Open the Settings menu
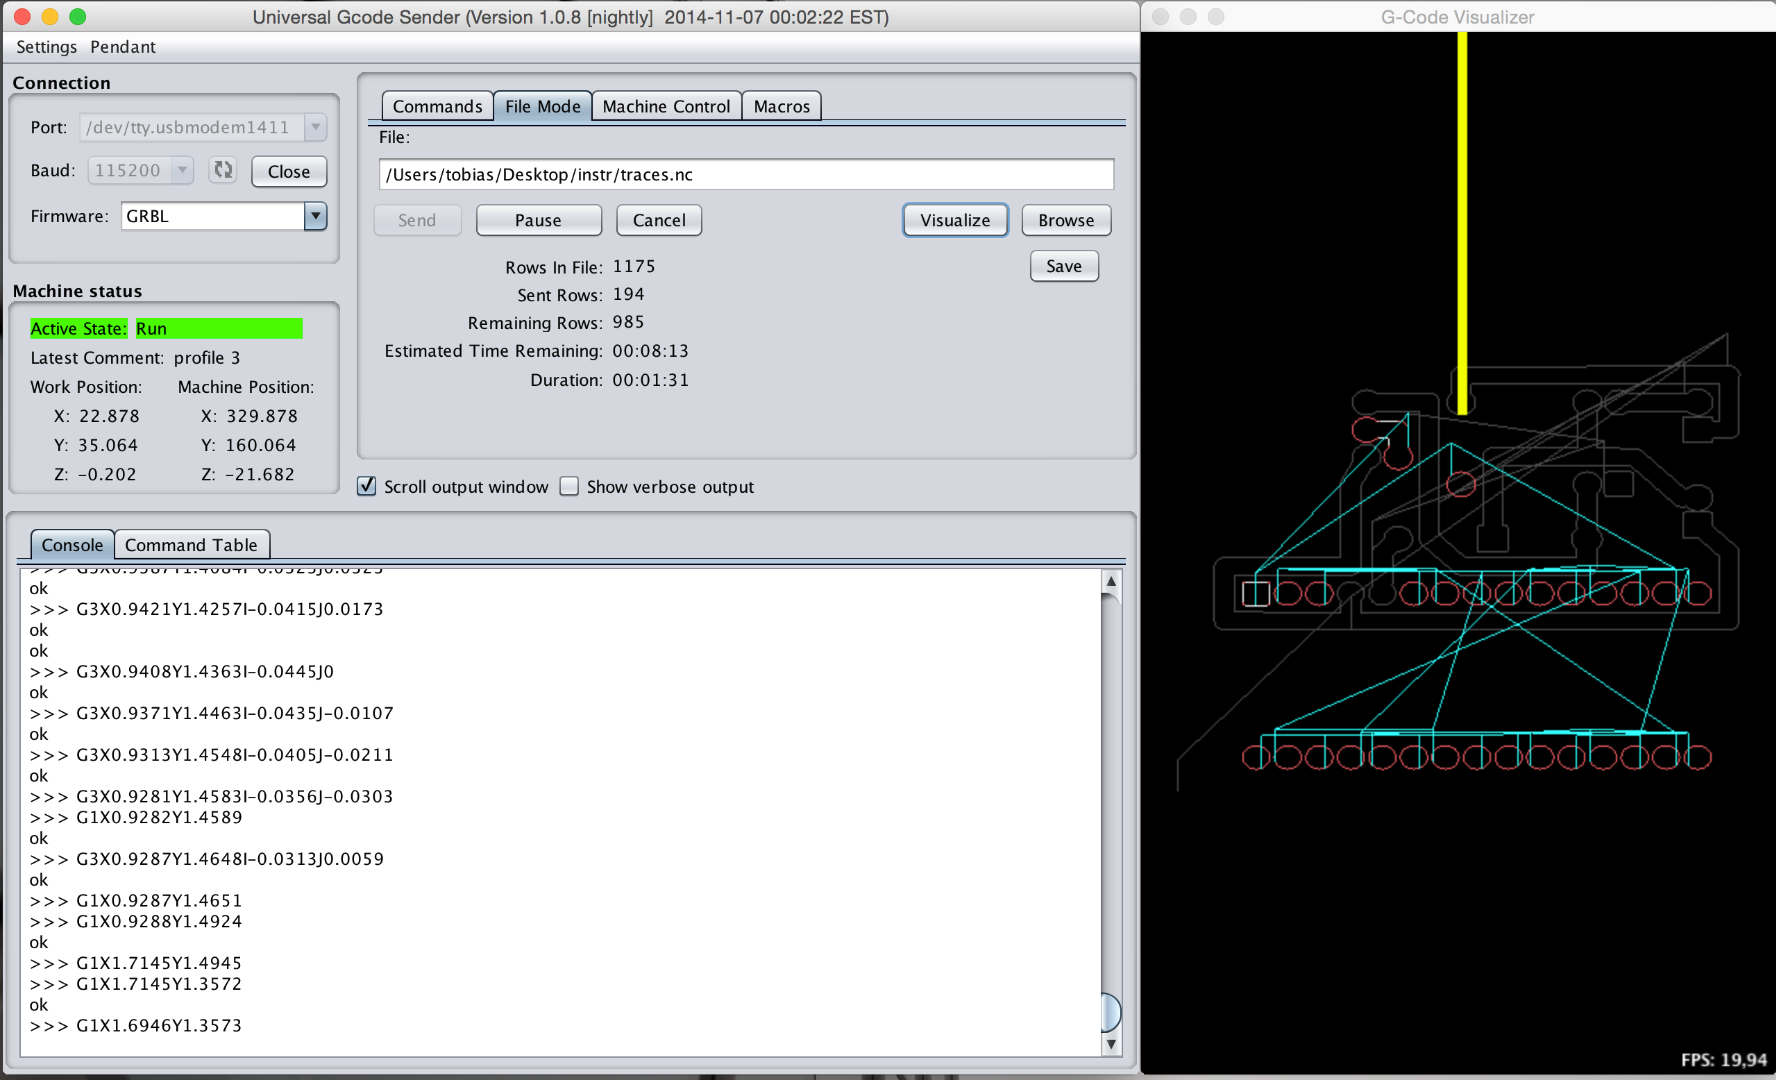The height and width of the screenshot is (1080, 1776). click(x=45, y=47)
